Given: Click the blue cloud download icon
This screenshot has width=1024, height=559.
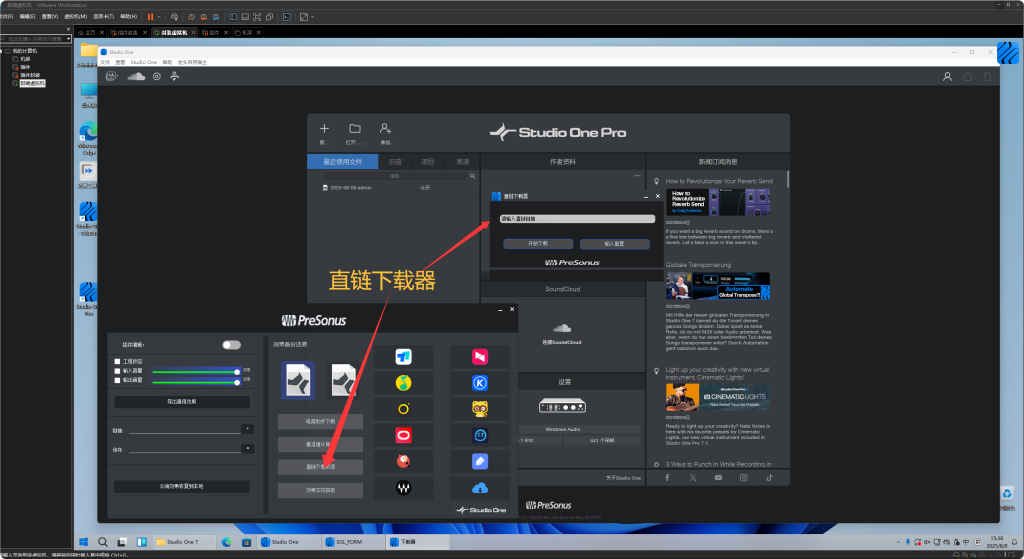Looking at the screenshot, I should (x=480, y=488).
